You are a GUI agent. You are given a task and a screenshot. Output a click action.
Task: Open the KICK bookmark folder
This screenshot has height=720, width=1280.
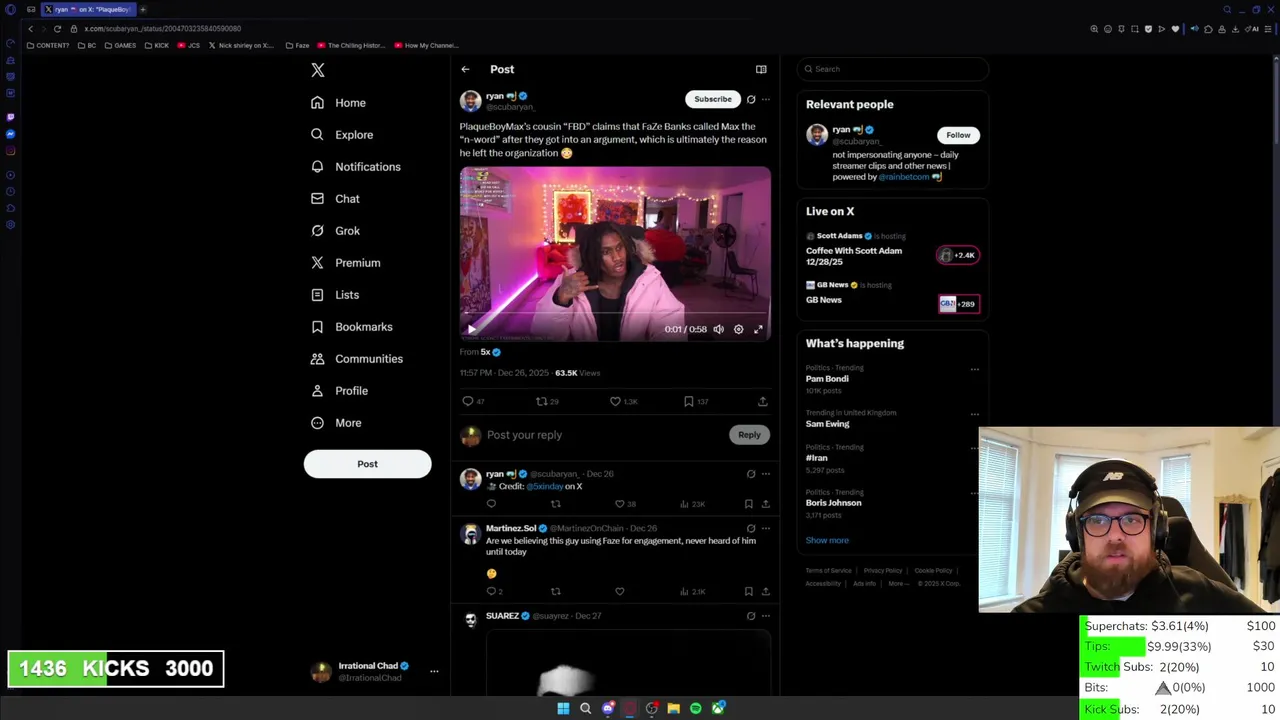coord(157,45)
